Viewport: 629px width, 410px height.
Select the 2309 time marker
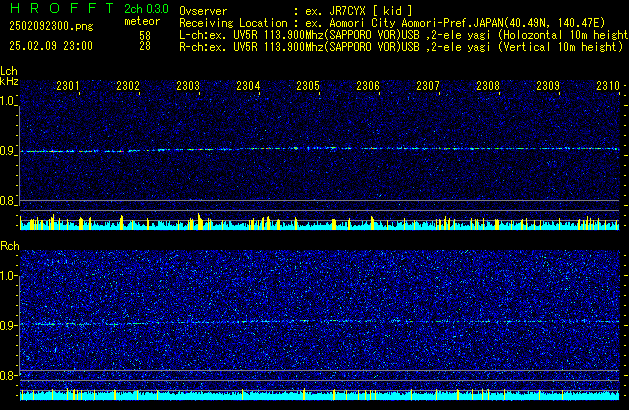[x=548, y=86]
